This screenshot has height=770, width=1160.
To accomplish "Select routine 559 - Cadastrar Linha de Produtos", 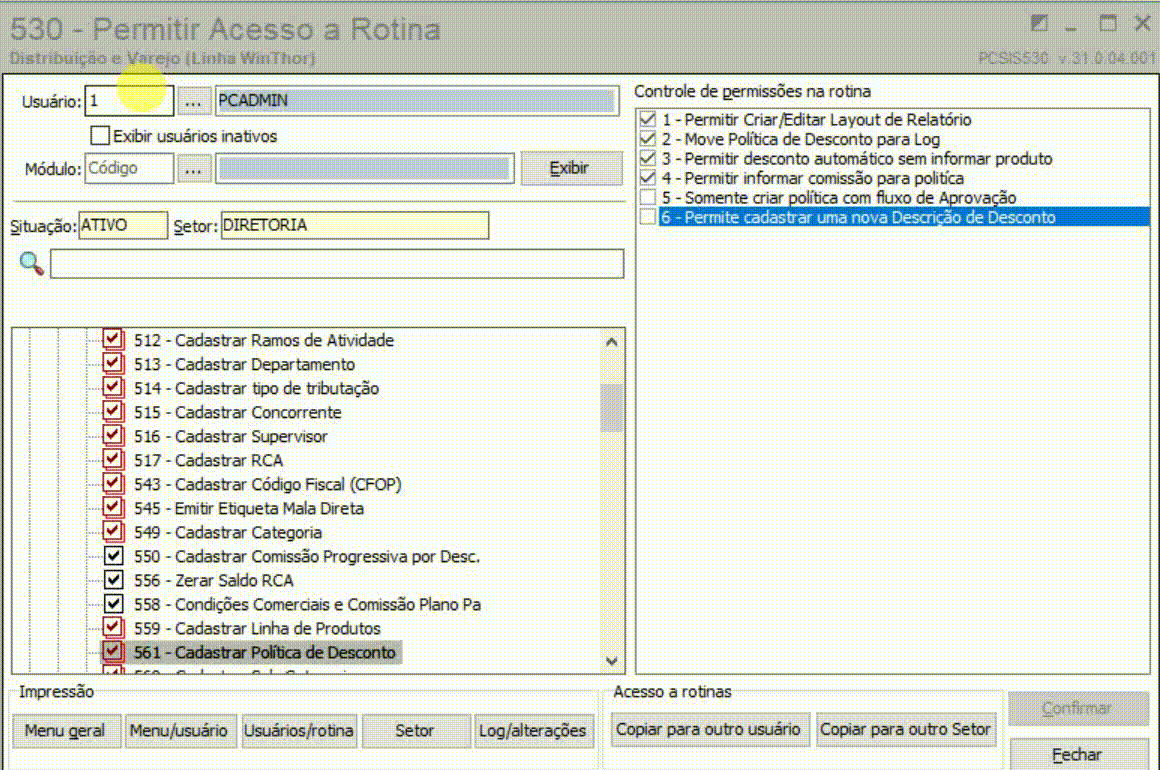I will pos(257,629).
